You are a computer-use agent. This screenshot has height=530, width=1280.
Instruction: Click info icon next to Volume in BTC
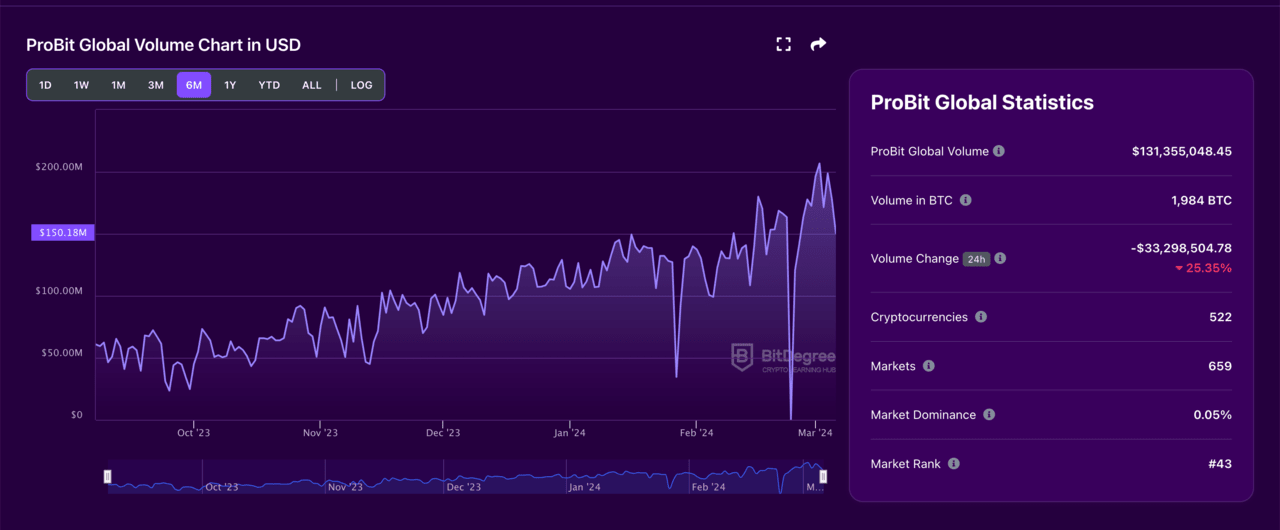pyautogui.click(x=965, y=200)
